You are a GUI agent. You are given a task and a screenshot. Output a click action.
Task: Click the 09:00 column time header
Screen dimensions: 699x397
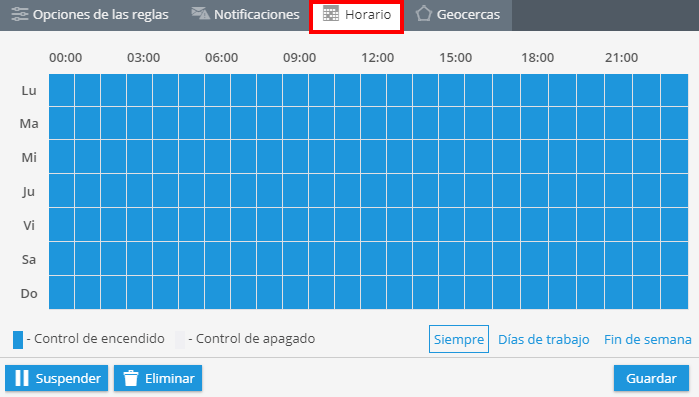point(300,57)
